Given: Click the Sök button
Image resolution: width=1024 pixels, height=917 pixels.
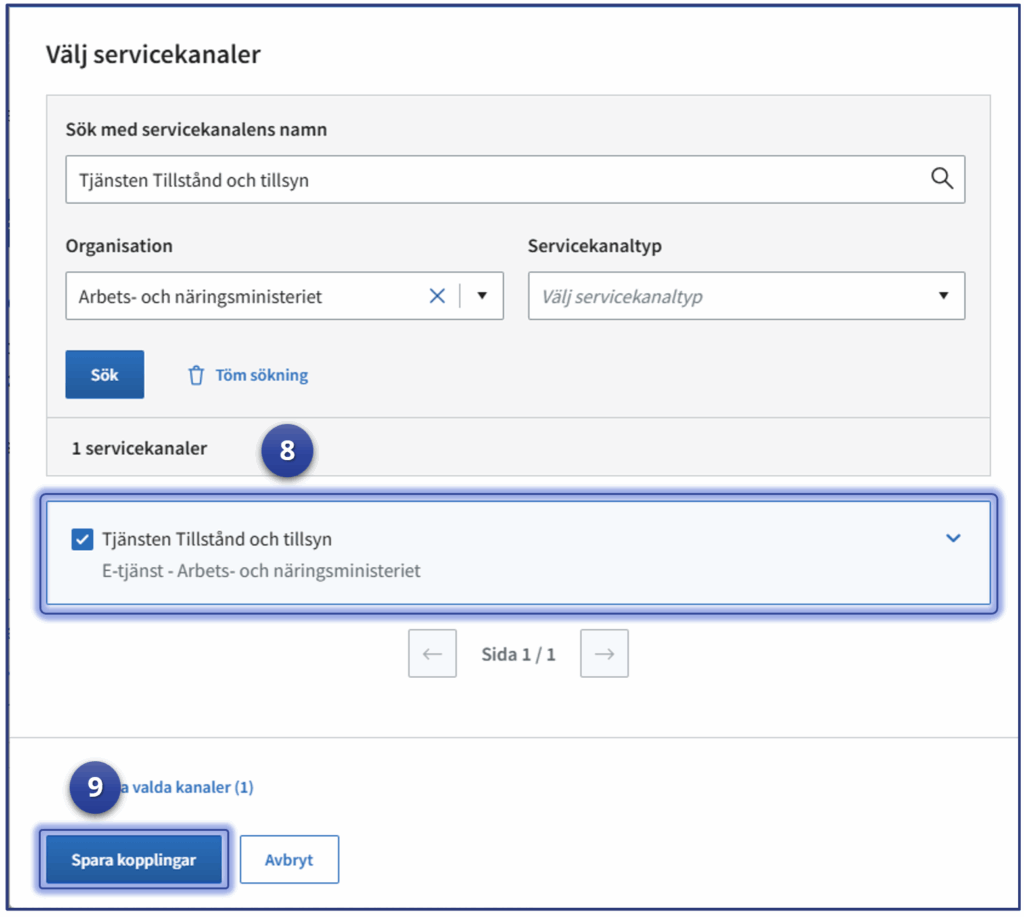Looking at the screenshot, I should tap(105, 375).
